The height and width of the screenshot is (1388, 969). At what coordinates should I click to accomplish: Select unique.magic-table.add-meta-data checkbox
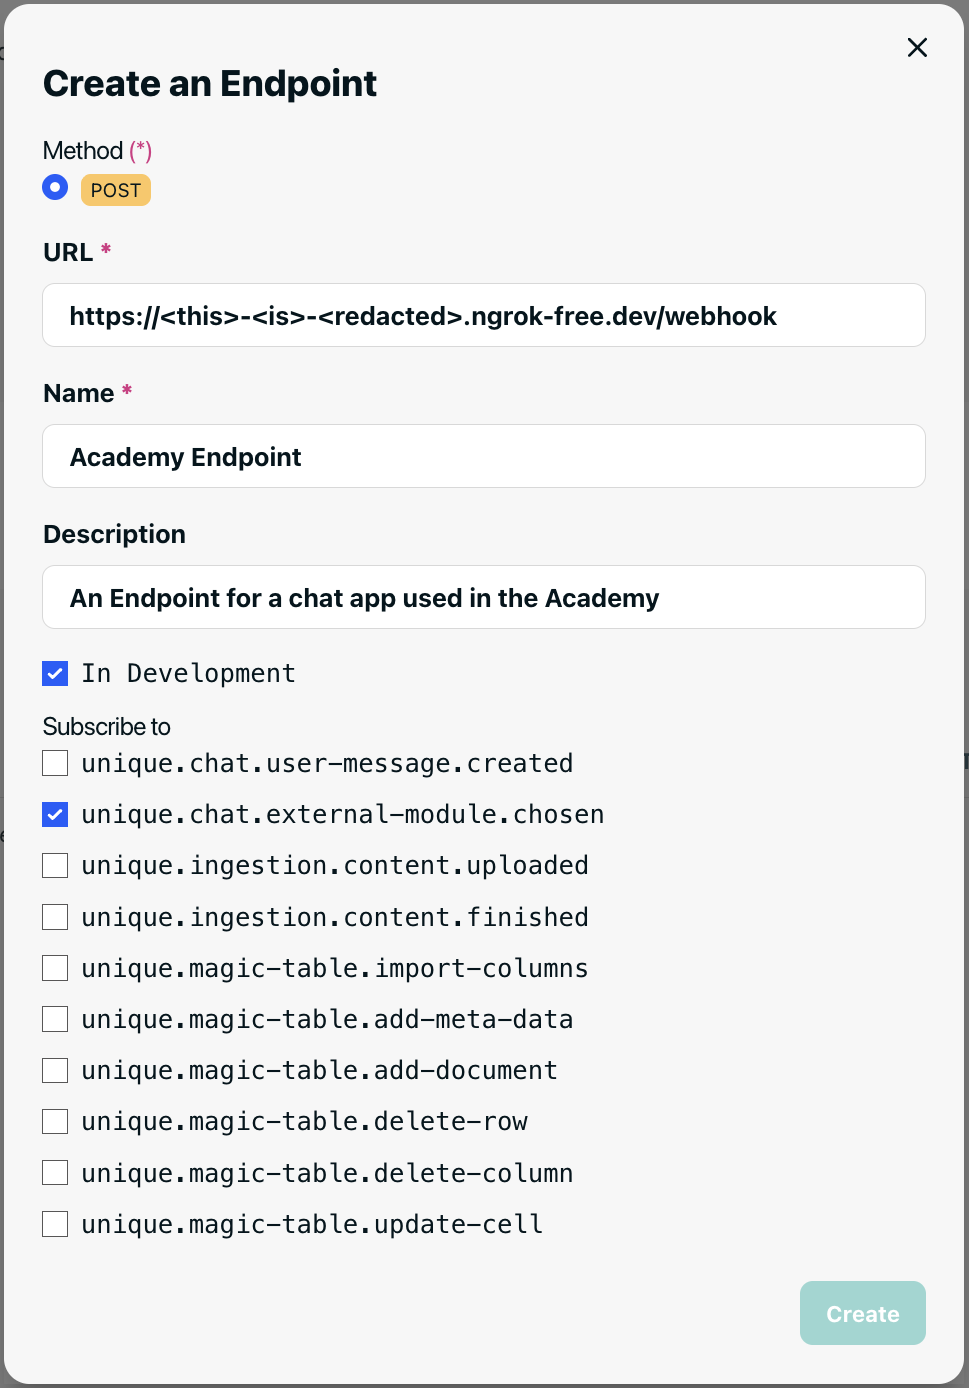click(55, 1019)
